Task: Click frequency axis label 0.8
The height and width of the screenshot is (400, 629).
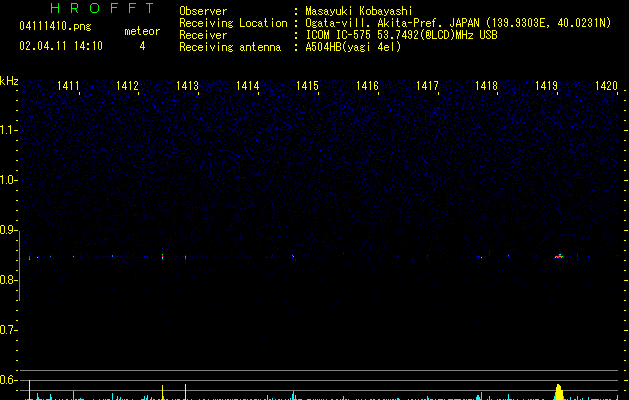Action: (x=7, y=280)
